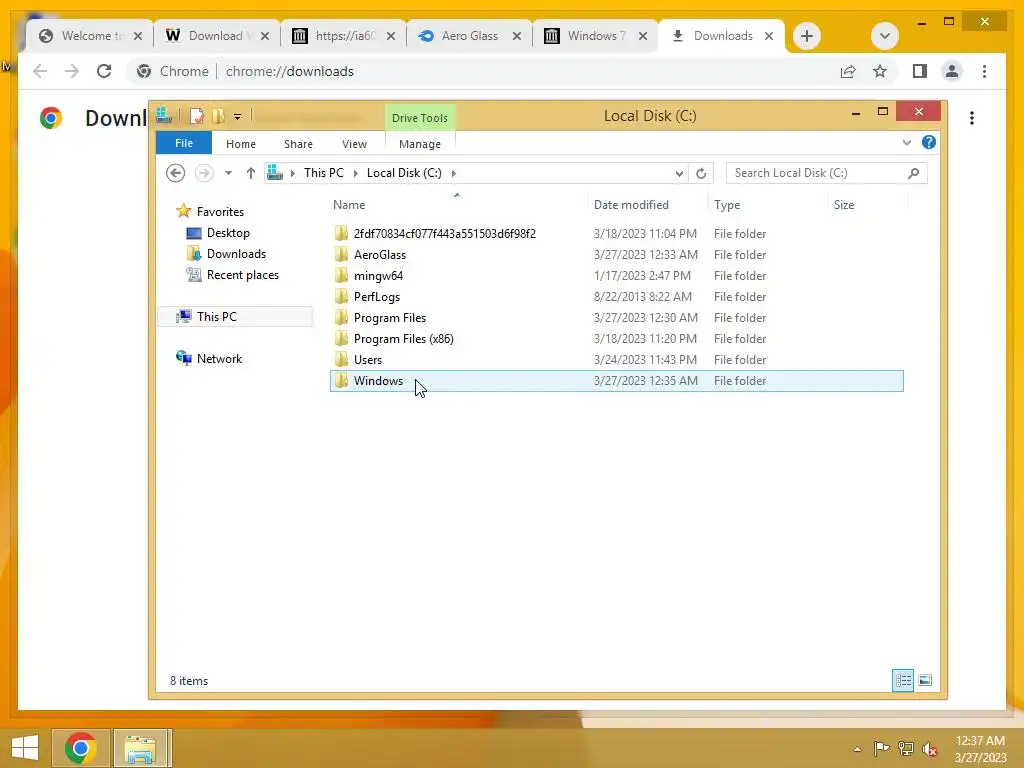Open the Windows Start button
The image size is (1024, 768).
coord(25,748)
